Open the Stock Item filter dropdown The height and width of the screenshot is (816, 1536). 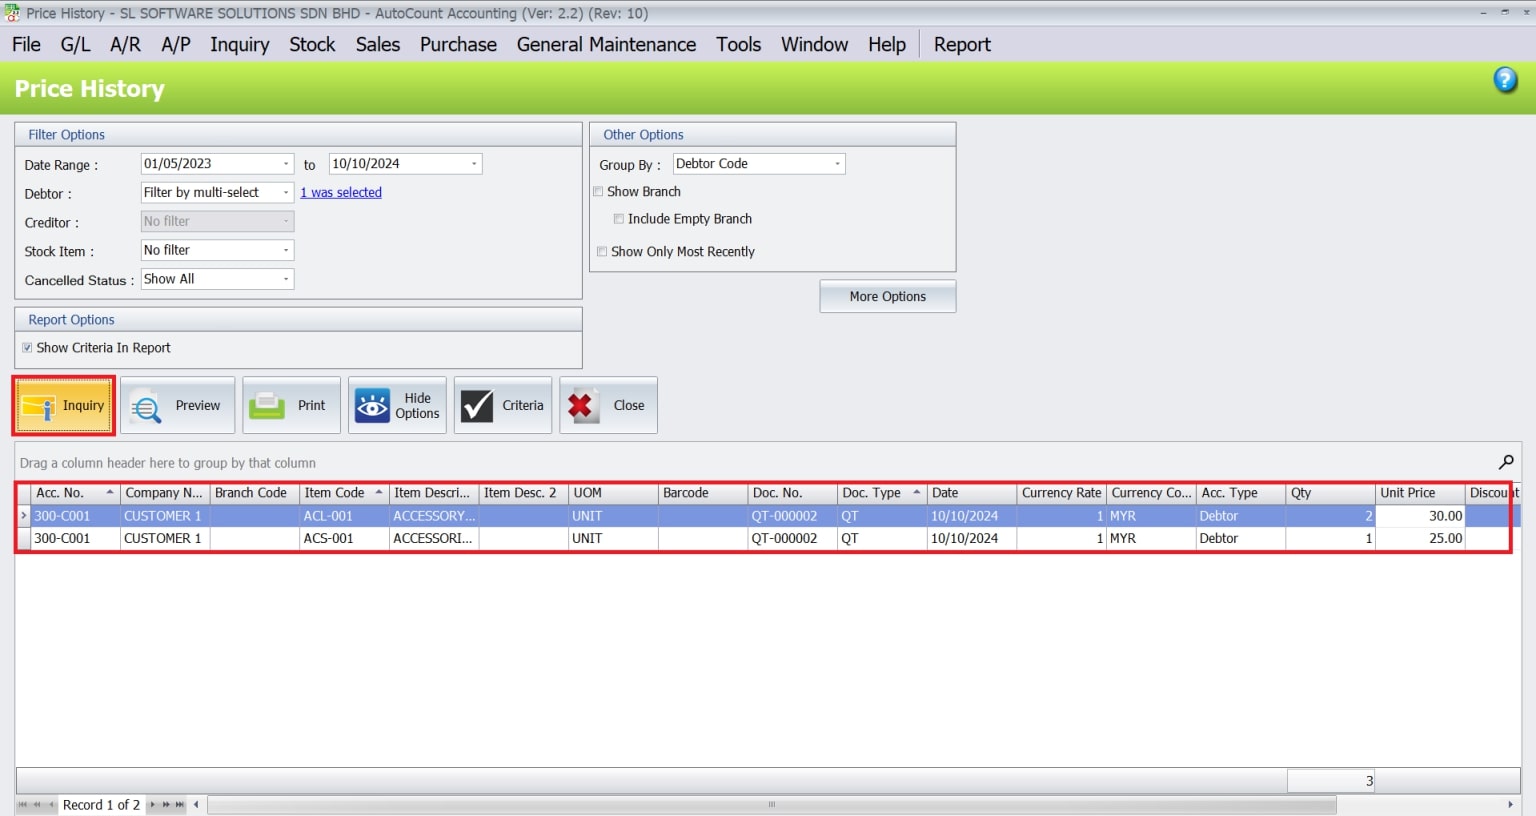[x=286, y=250]
